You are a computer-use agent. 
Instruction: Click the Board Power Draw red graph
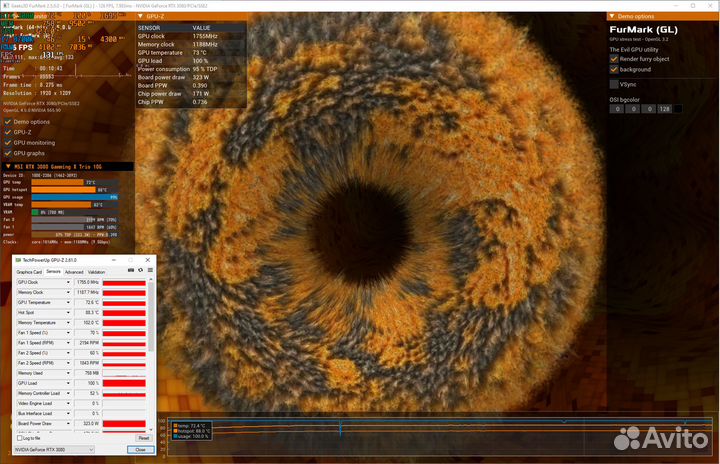coord(124,424)
